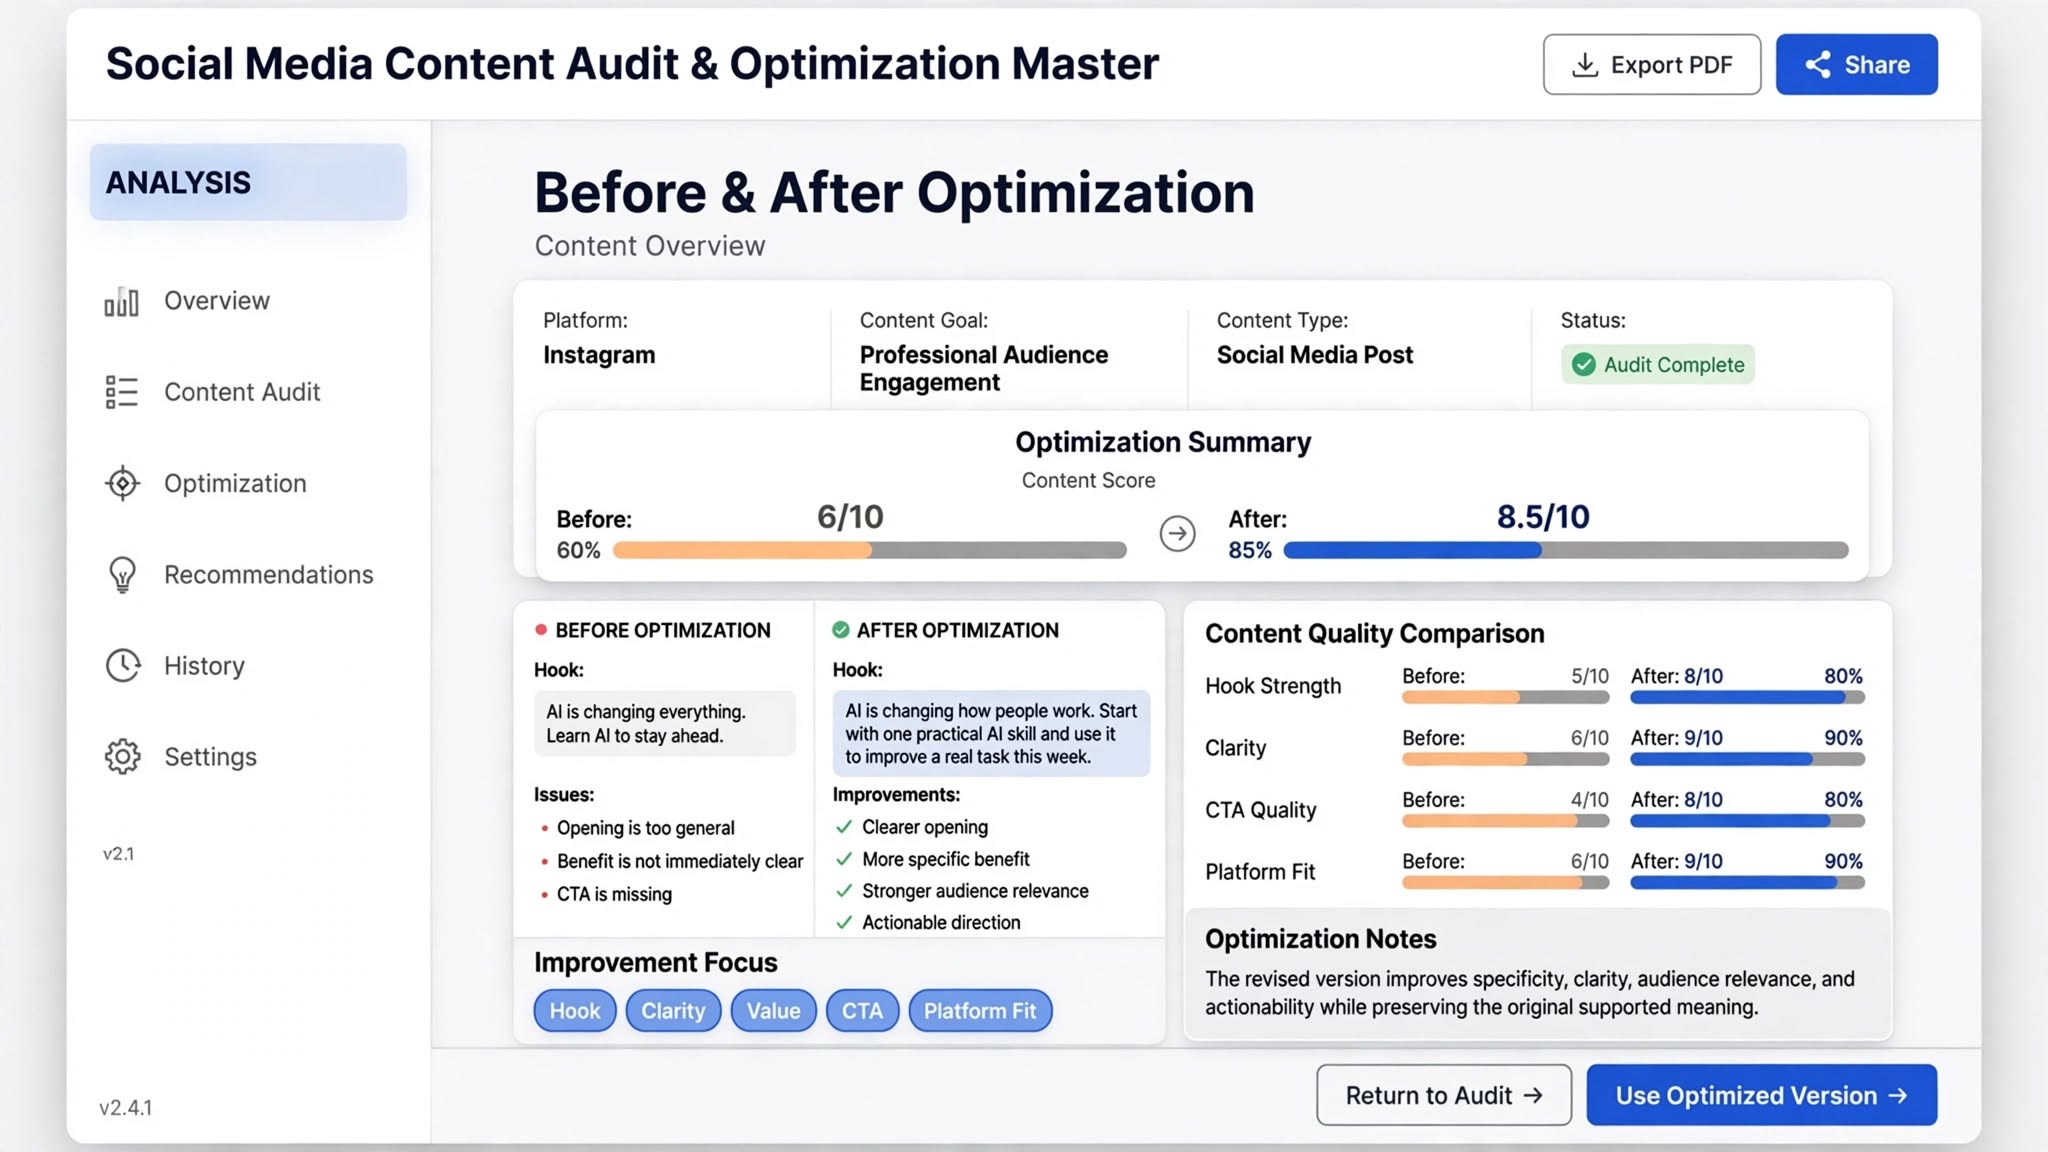Click the 'CTA is missing' issue
Screen dimensions: 2048x1152
tap(614, 894)
